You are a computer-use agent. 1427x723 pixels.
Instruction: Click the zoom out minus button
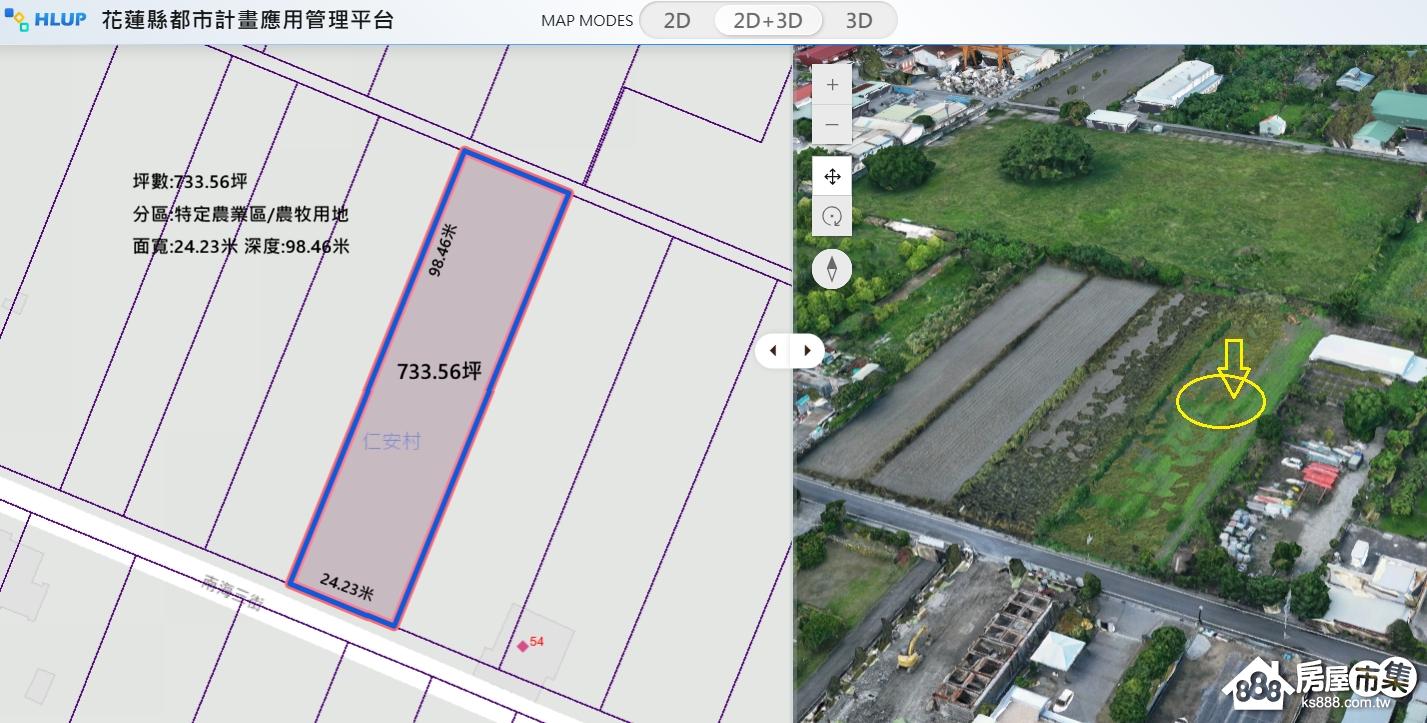point(832,125)
